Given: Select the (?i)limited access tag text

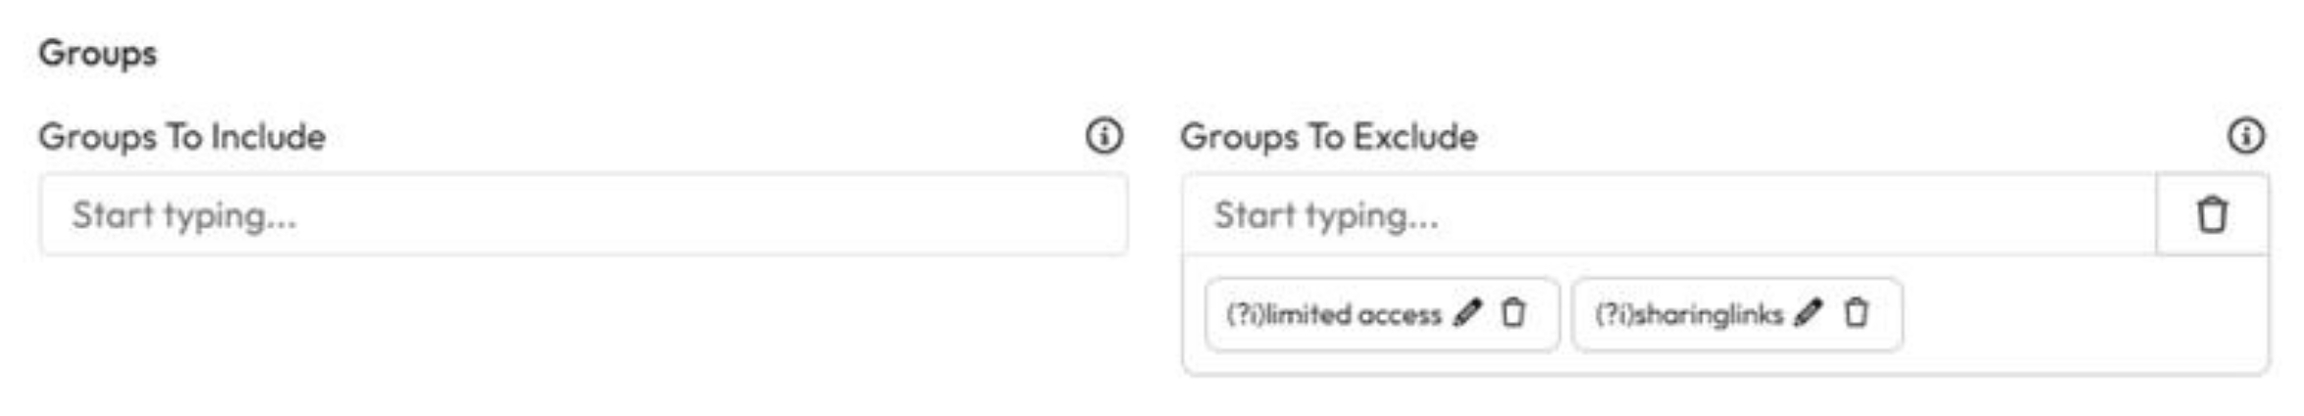Looking at the screenshot, I should (x=1333, y=315).
